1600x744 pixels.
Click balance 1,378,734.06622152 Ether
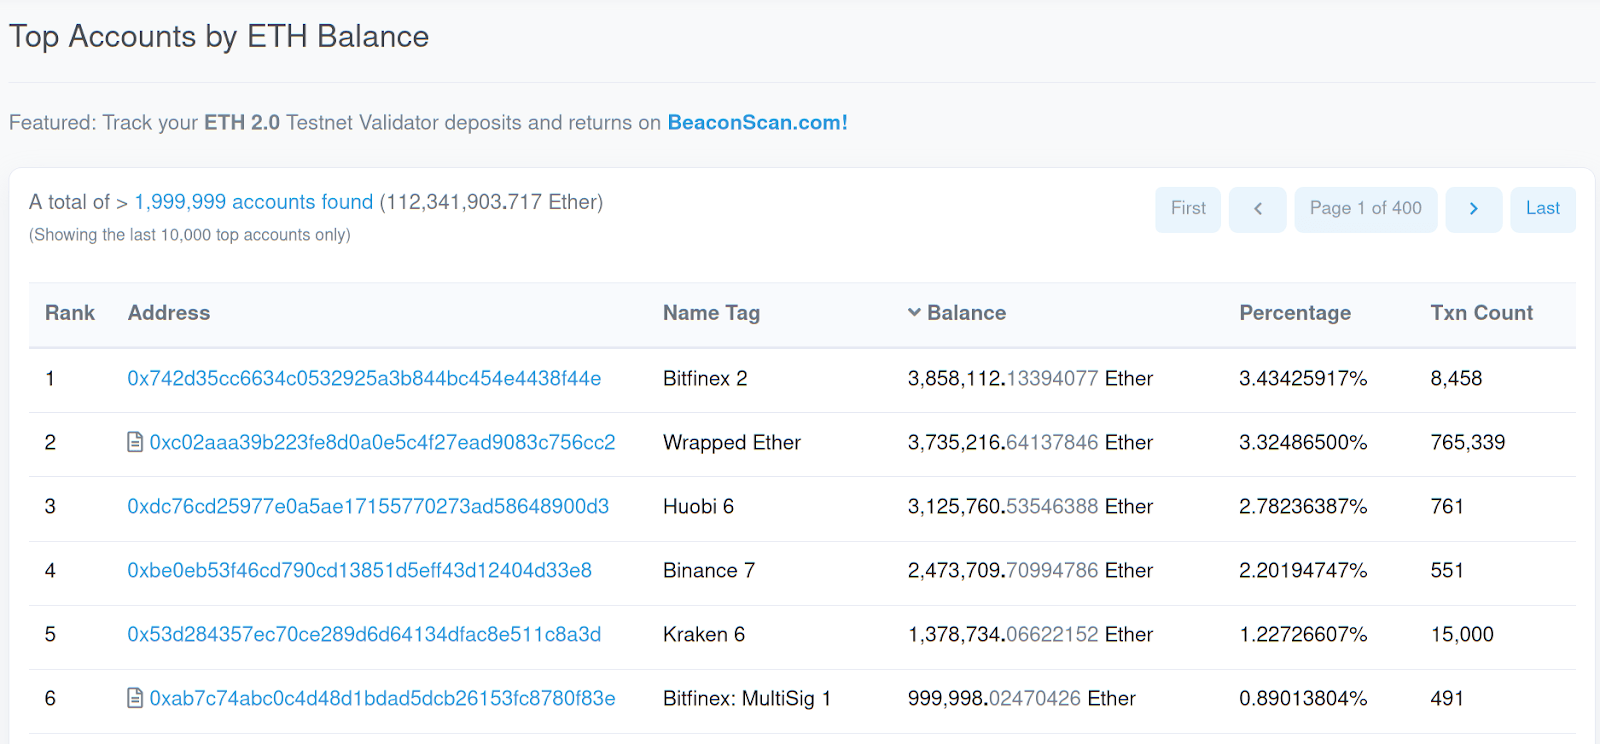[x=1030, y=634]
